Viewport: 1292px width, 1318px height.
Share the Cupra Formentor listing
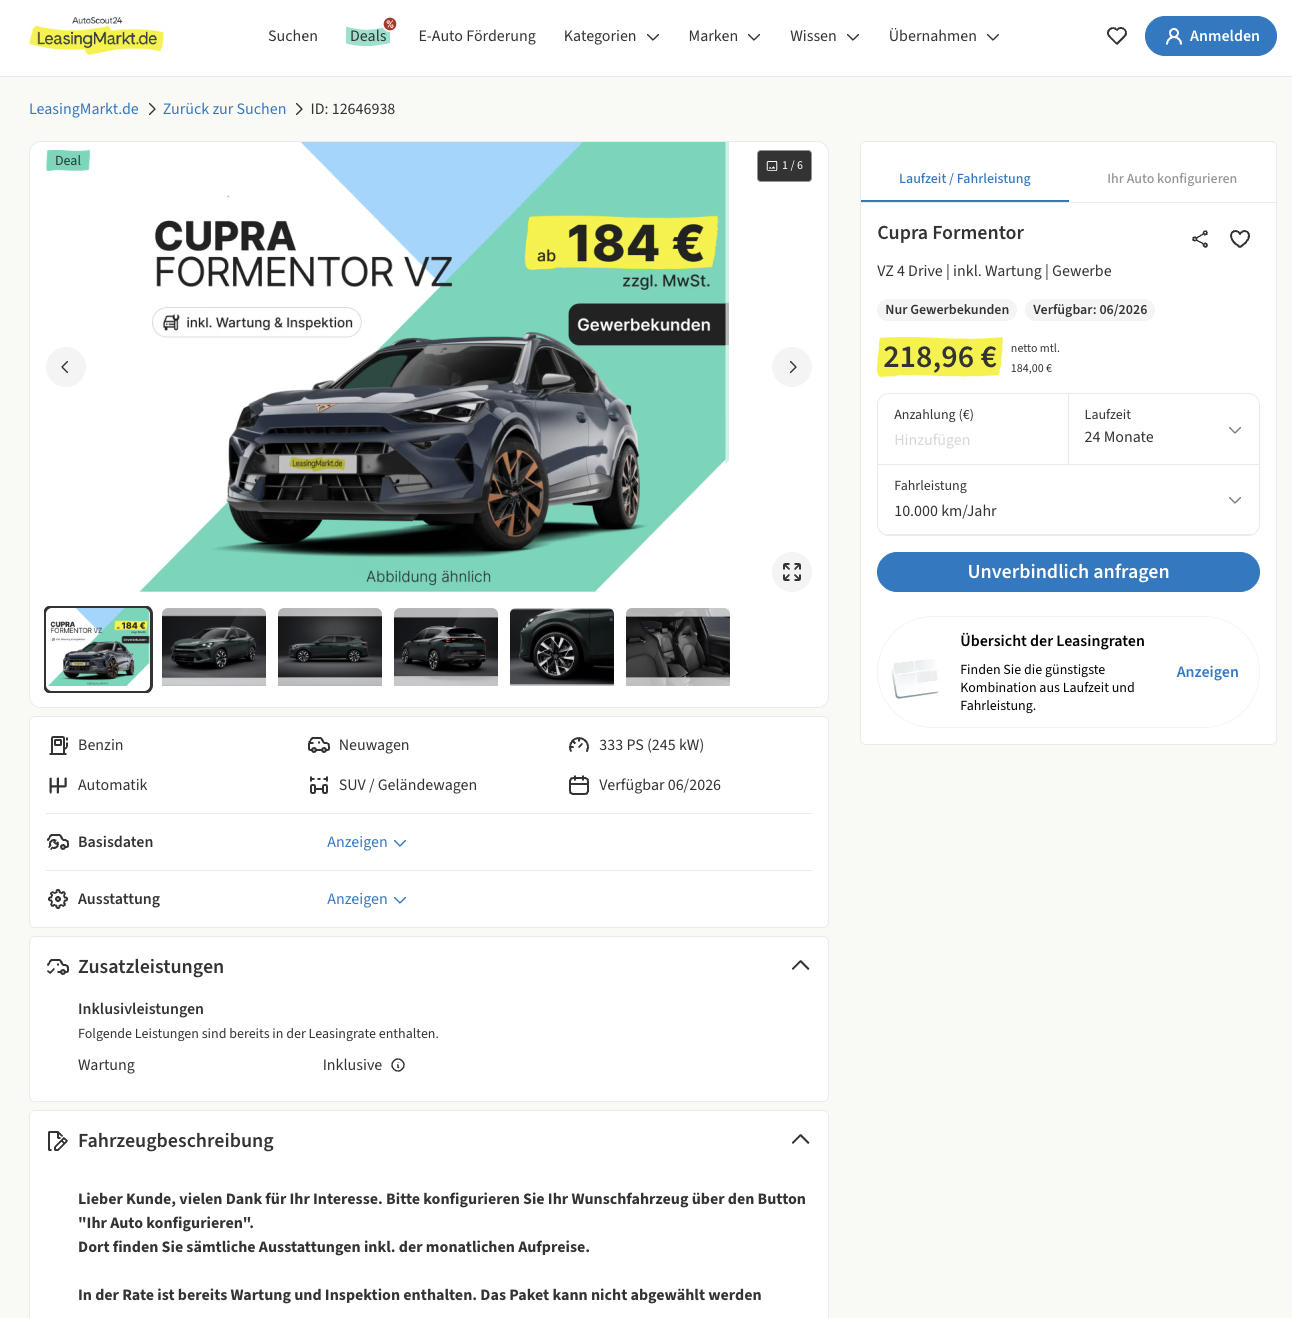point(1200,239)
